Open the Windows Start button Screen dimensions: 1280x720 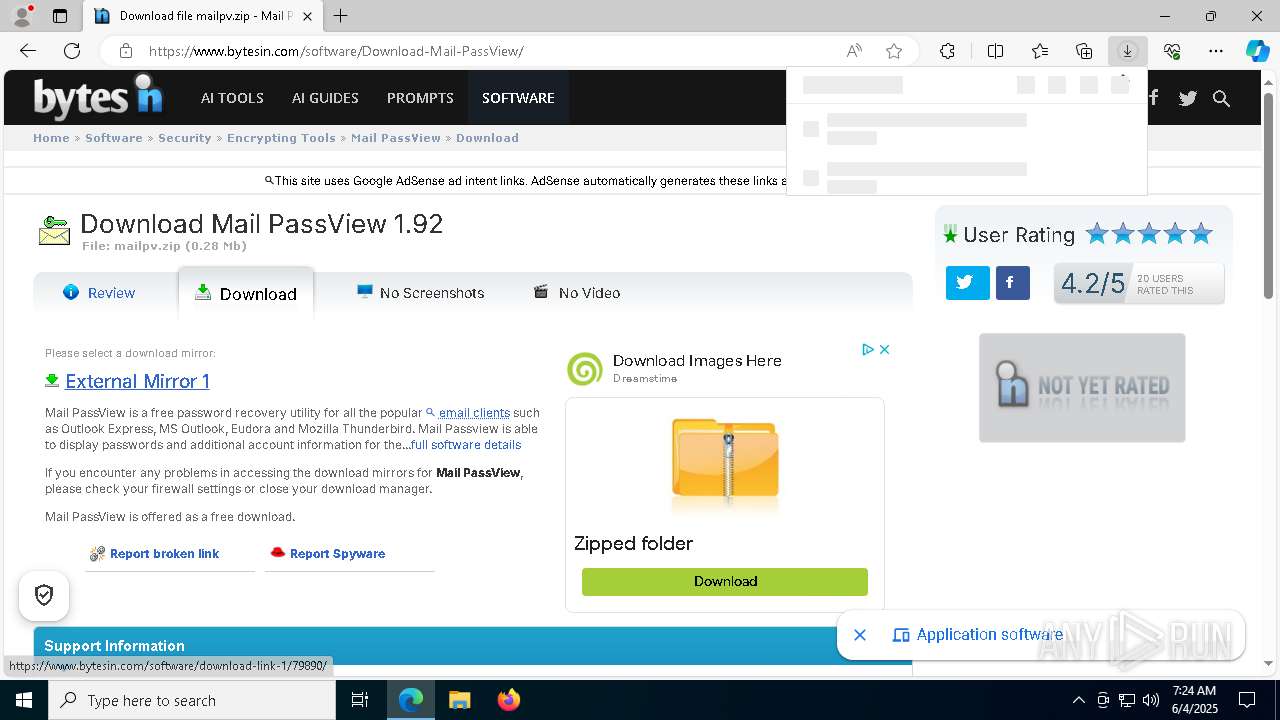point(24,700)
